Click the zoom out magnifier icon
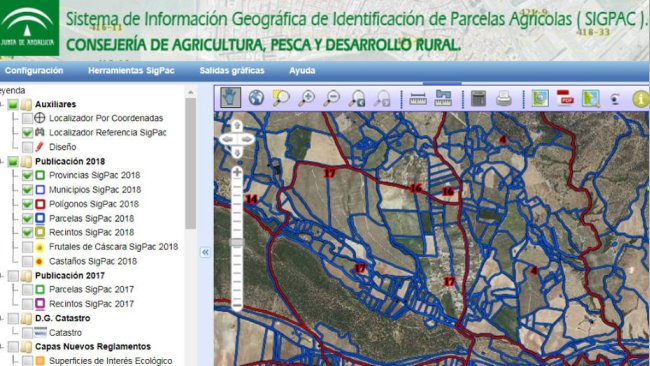Viewport: 650px width, 366px height. point(332,98)
